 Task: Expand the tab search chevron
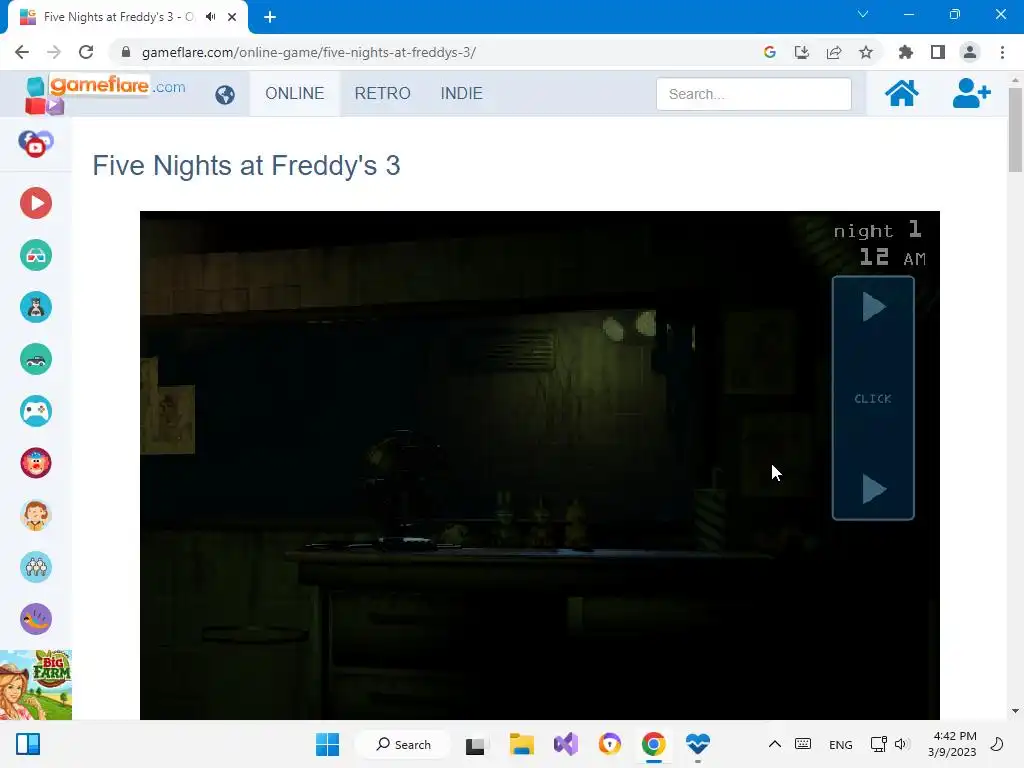click(863, 14)
